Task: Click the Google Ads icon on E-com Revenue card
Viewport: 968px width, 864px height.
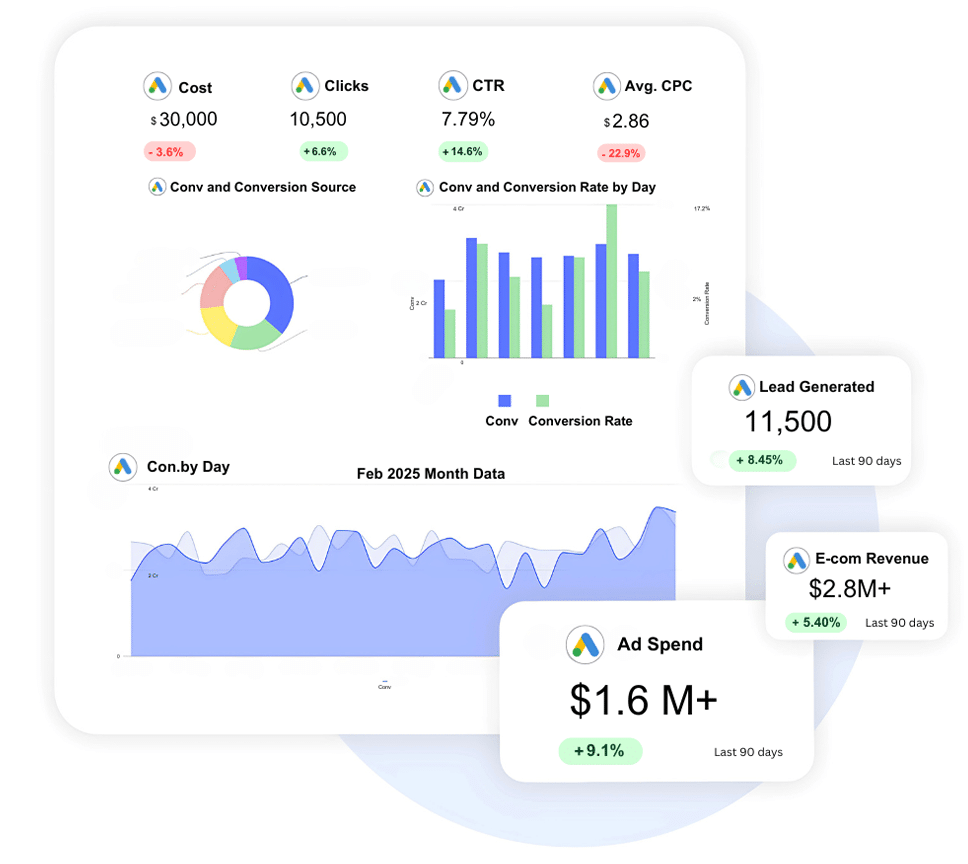Action: [x=796, y=560]
